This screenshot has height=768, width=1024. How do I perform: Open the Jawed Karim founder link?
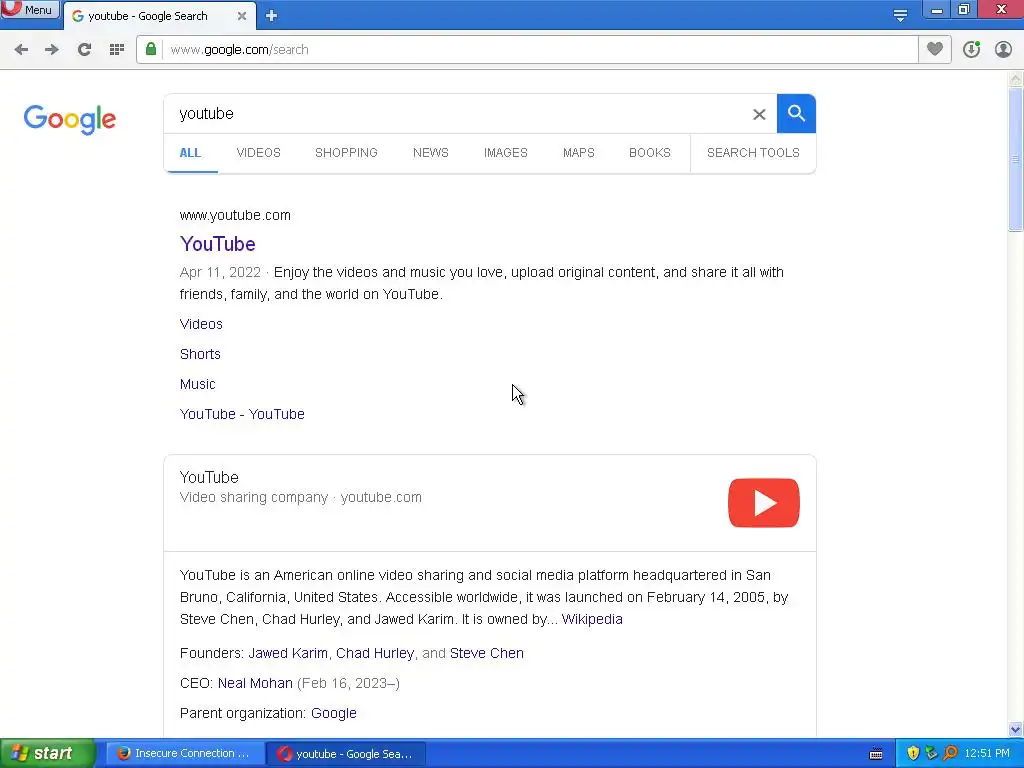288,653
